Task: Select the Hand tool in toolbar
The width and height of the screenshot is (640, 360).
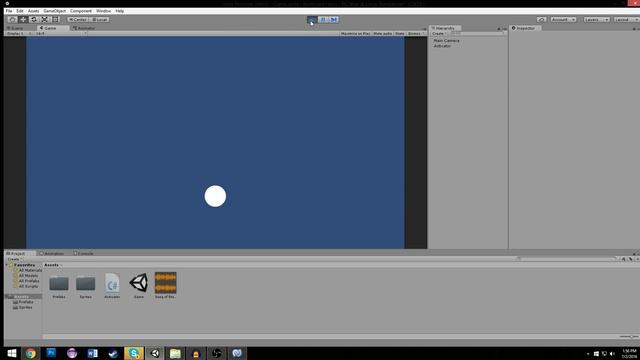Action: (x=12, y=20)
